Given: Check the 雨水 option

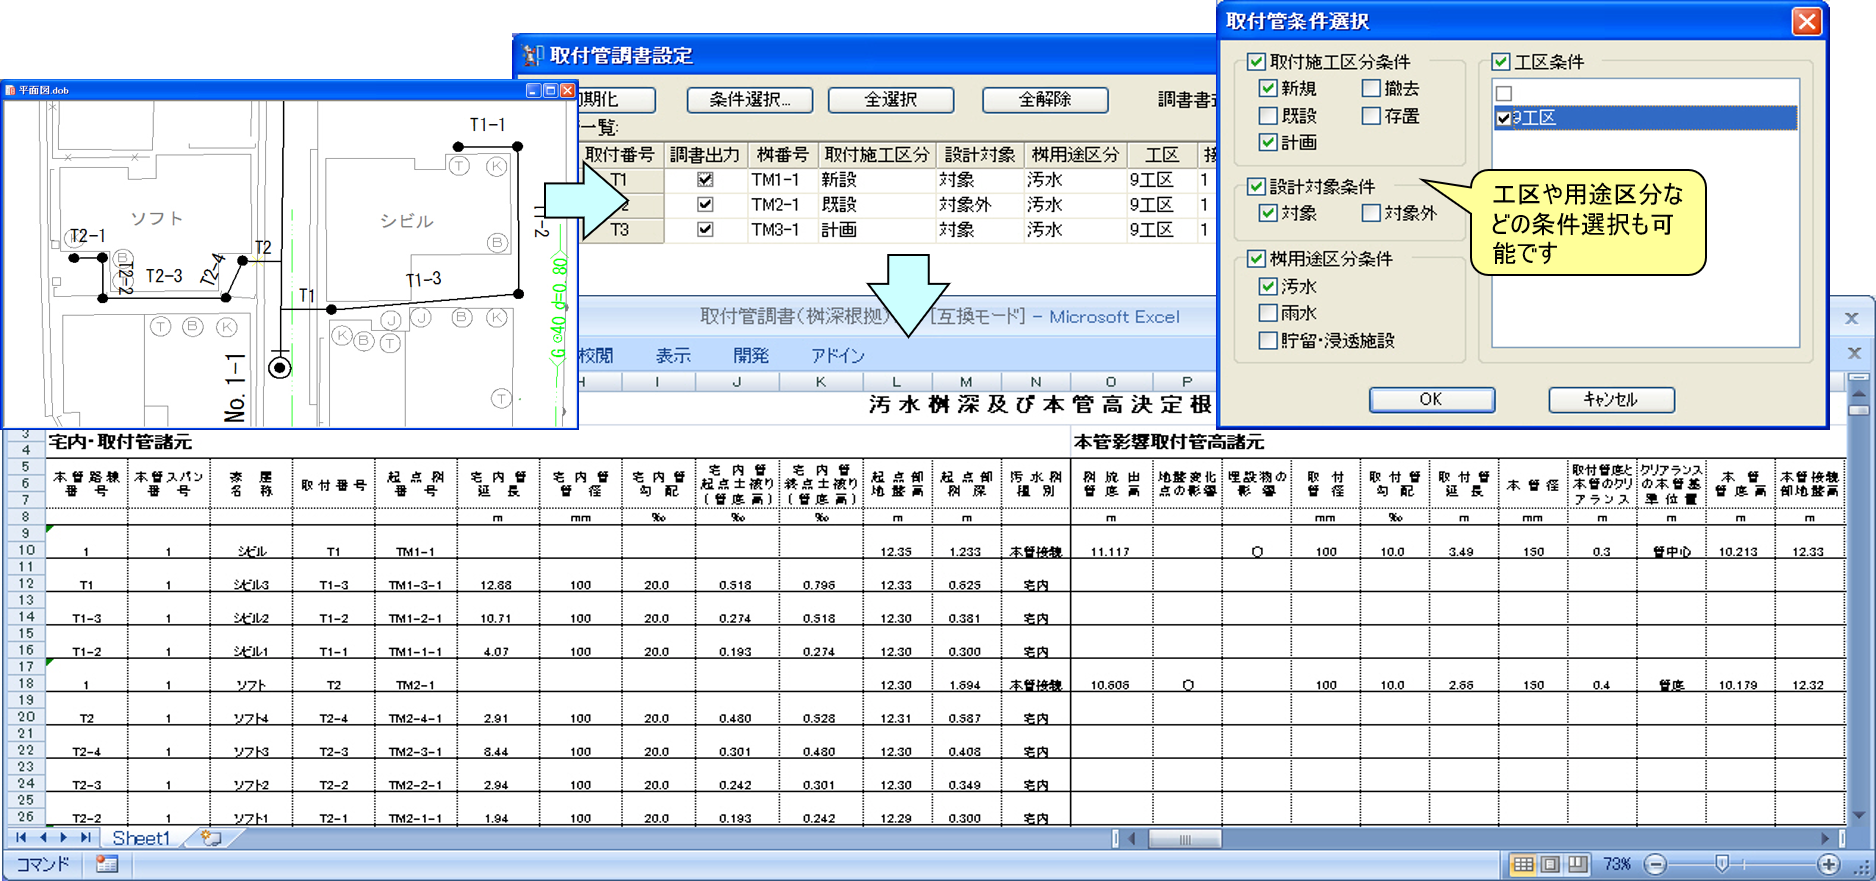Looking at the screenshot, I should pos(1268,313).
